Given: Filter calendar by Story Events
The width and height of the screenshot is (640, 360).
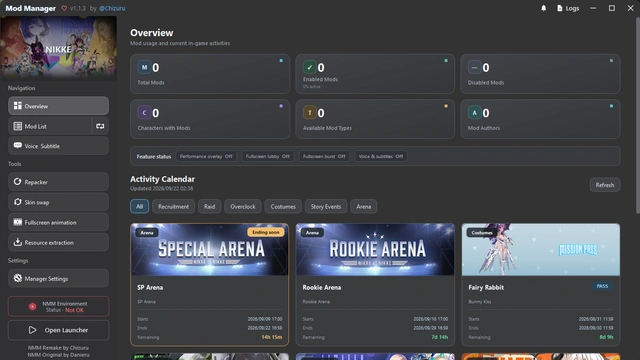Looking at the screenshot, I should [x=326, y=207].
